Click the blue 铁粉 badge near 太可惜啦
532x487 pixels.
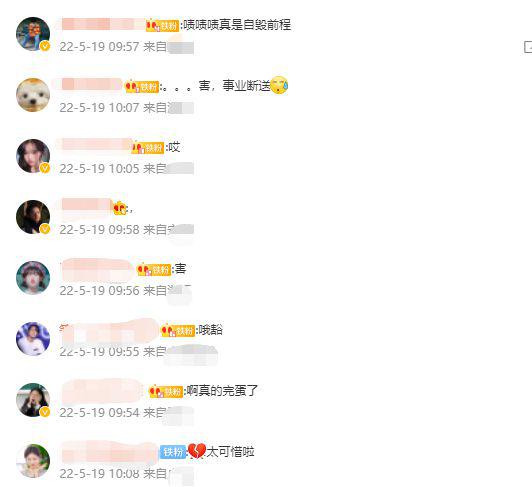173,452
